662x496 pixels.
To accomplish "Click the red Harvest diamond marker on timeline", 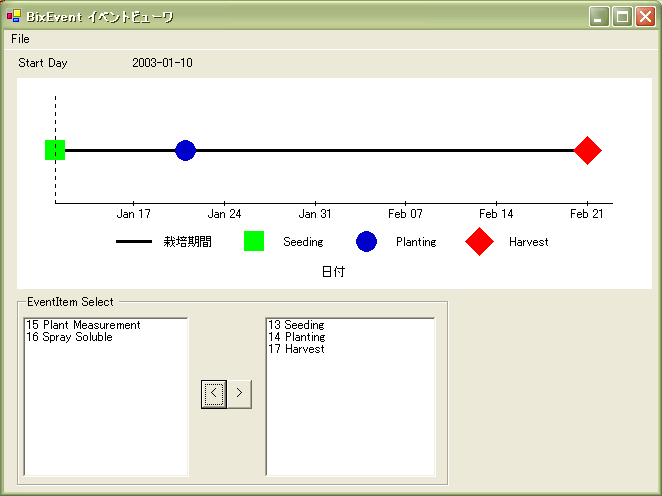I will pyautogui.click(x=588, y=150).
